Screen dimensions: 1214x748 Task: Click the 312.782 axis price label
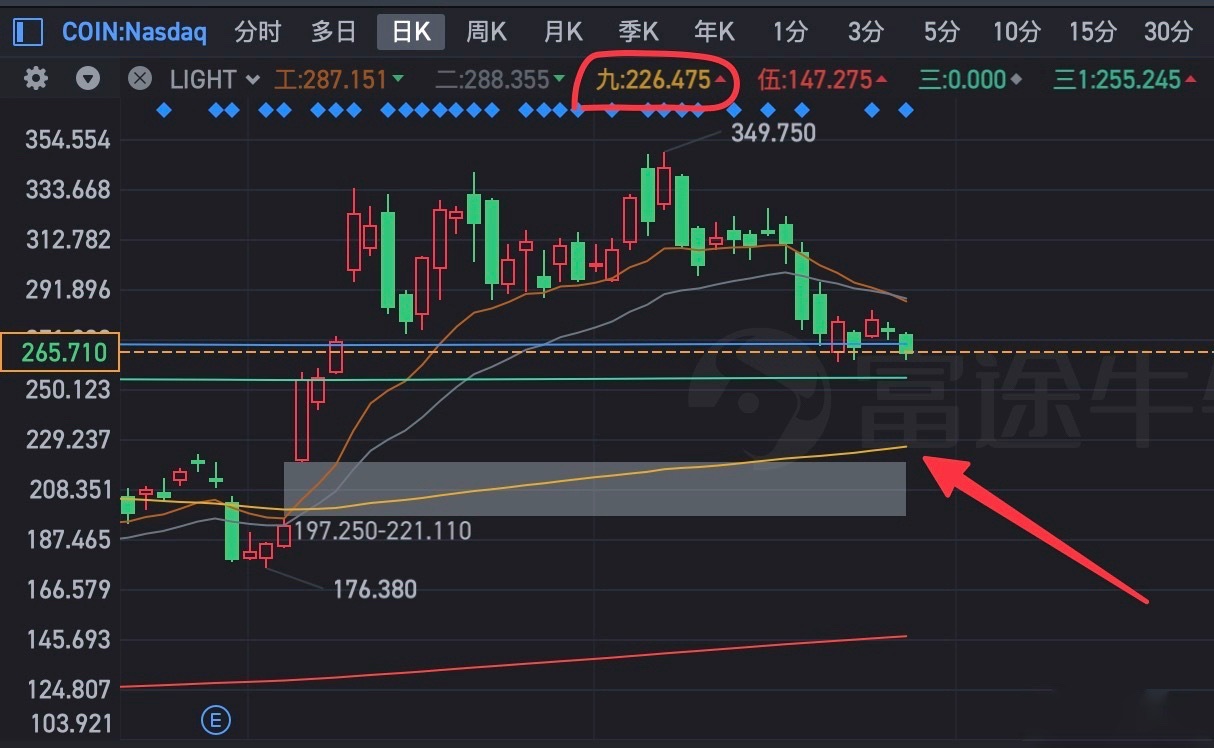coord(66,240)
